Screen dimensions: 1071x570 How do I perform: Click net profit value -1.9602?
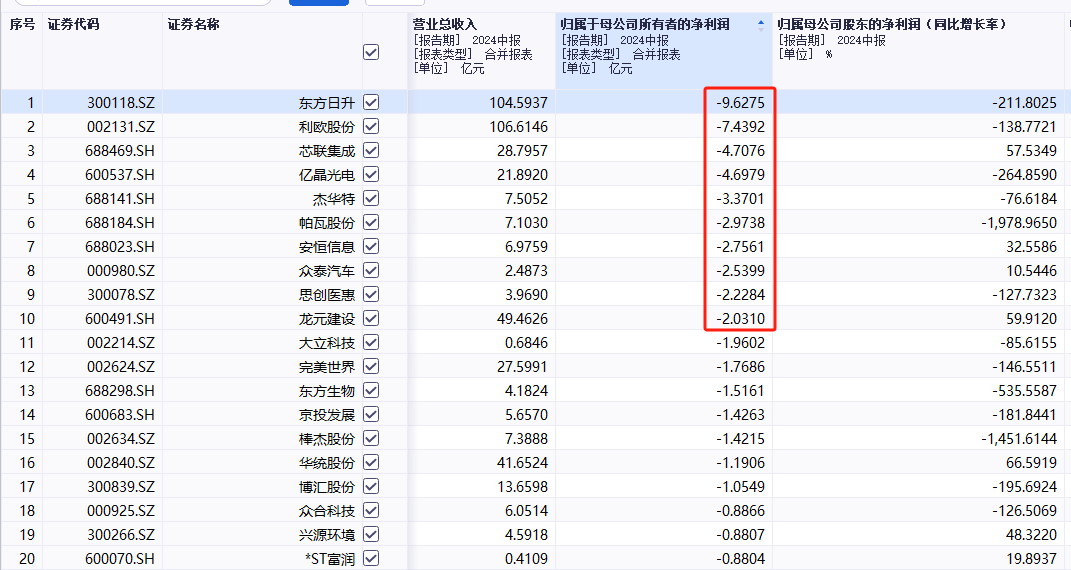tap(740, 343)
